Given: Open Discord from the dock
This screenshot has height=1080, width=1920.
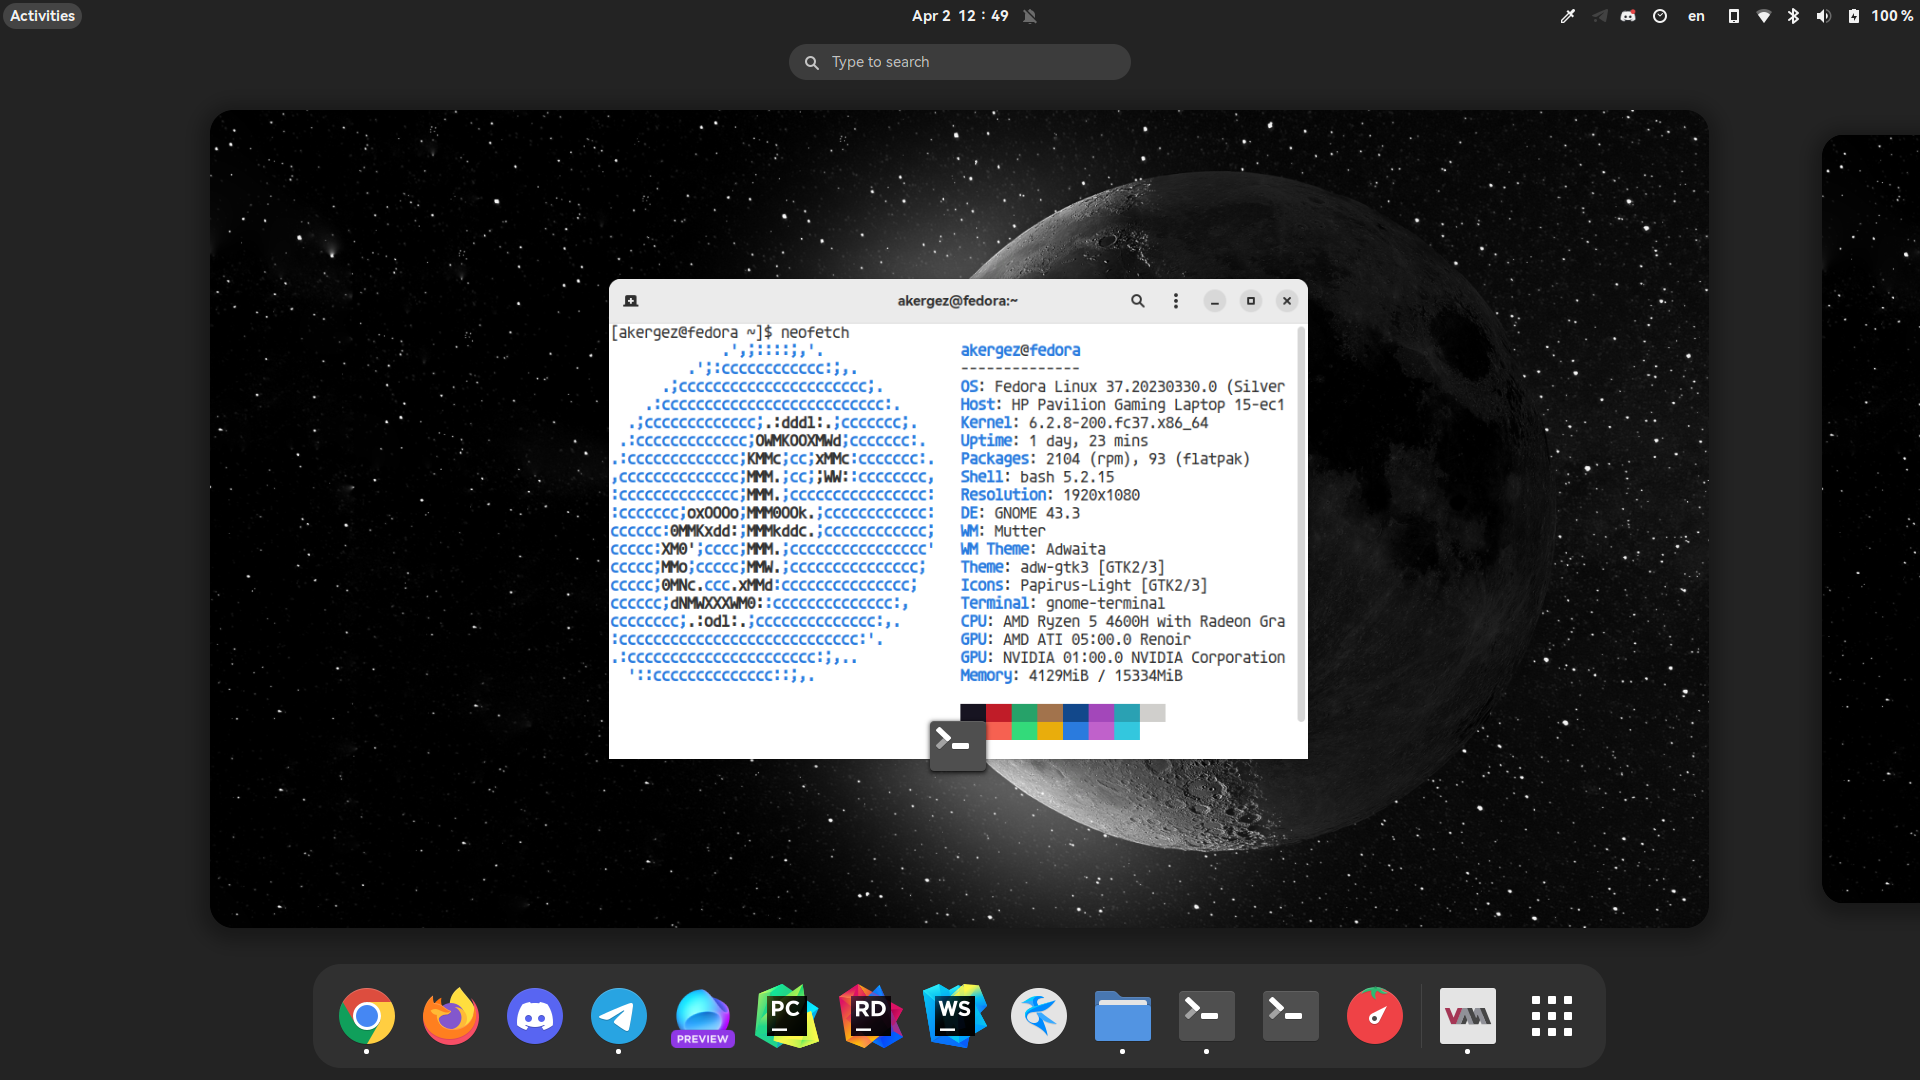Looking at the screenshot, I should point(535,1016).
